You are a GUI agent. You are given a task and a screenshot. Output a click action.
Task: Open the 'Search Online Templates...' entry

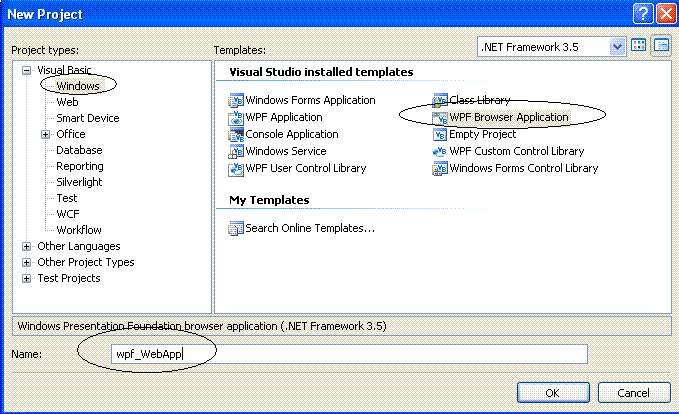tap(310, 228)
